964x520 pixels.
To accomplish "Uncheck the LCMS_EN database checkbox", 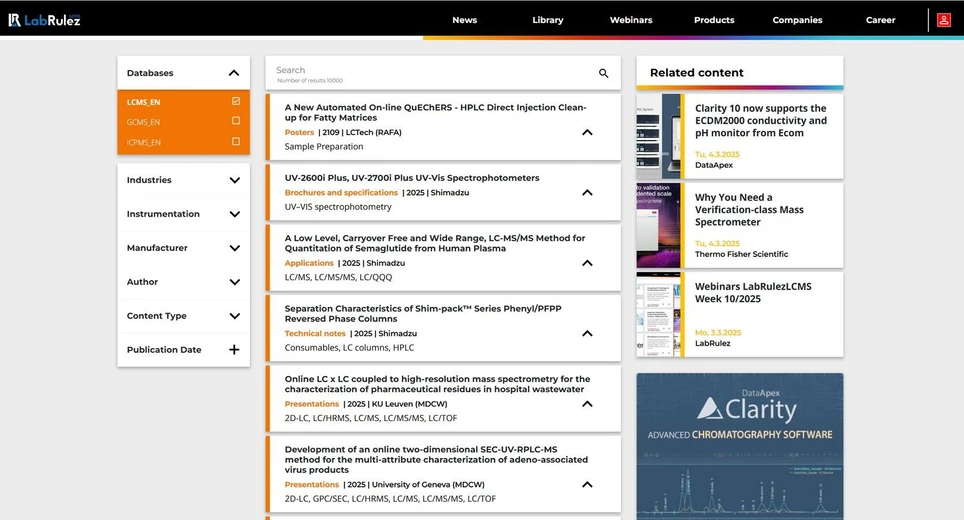I will pos(236,102).
